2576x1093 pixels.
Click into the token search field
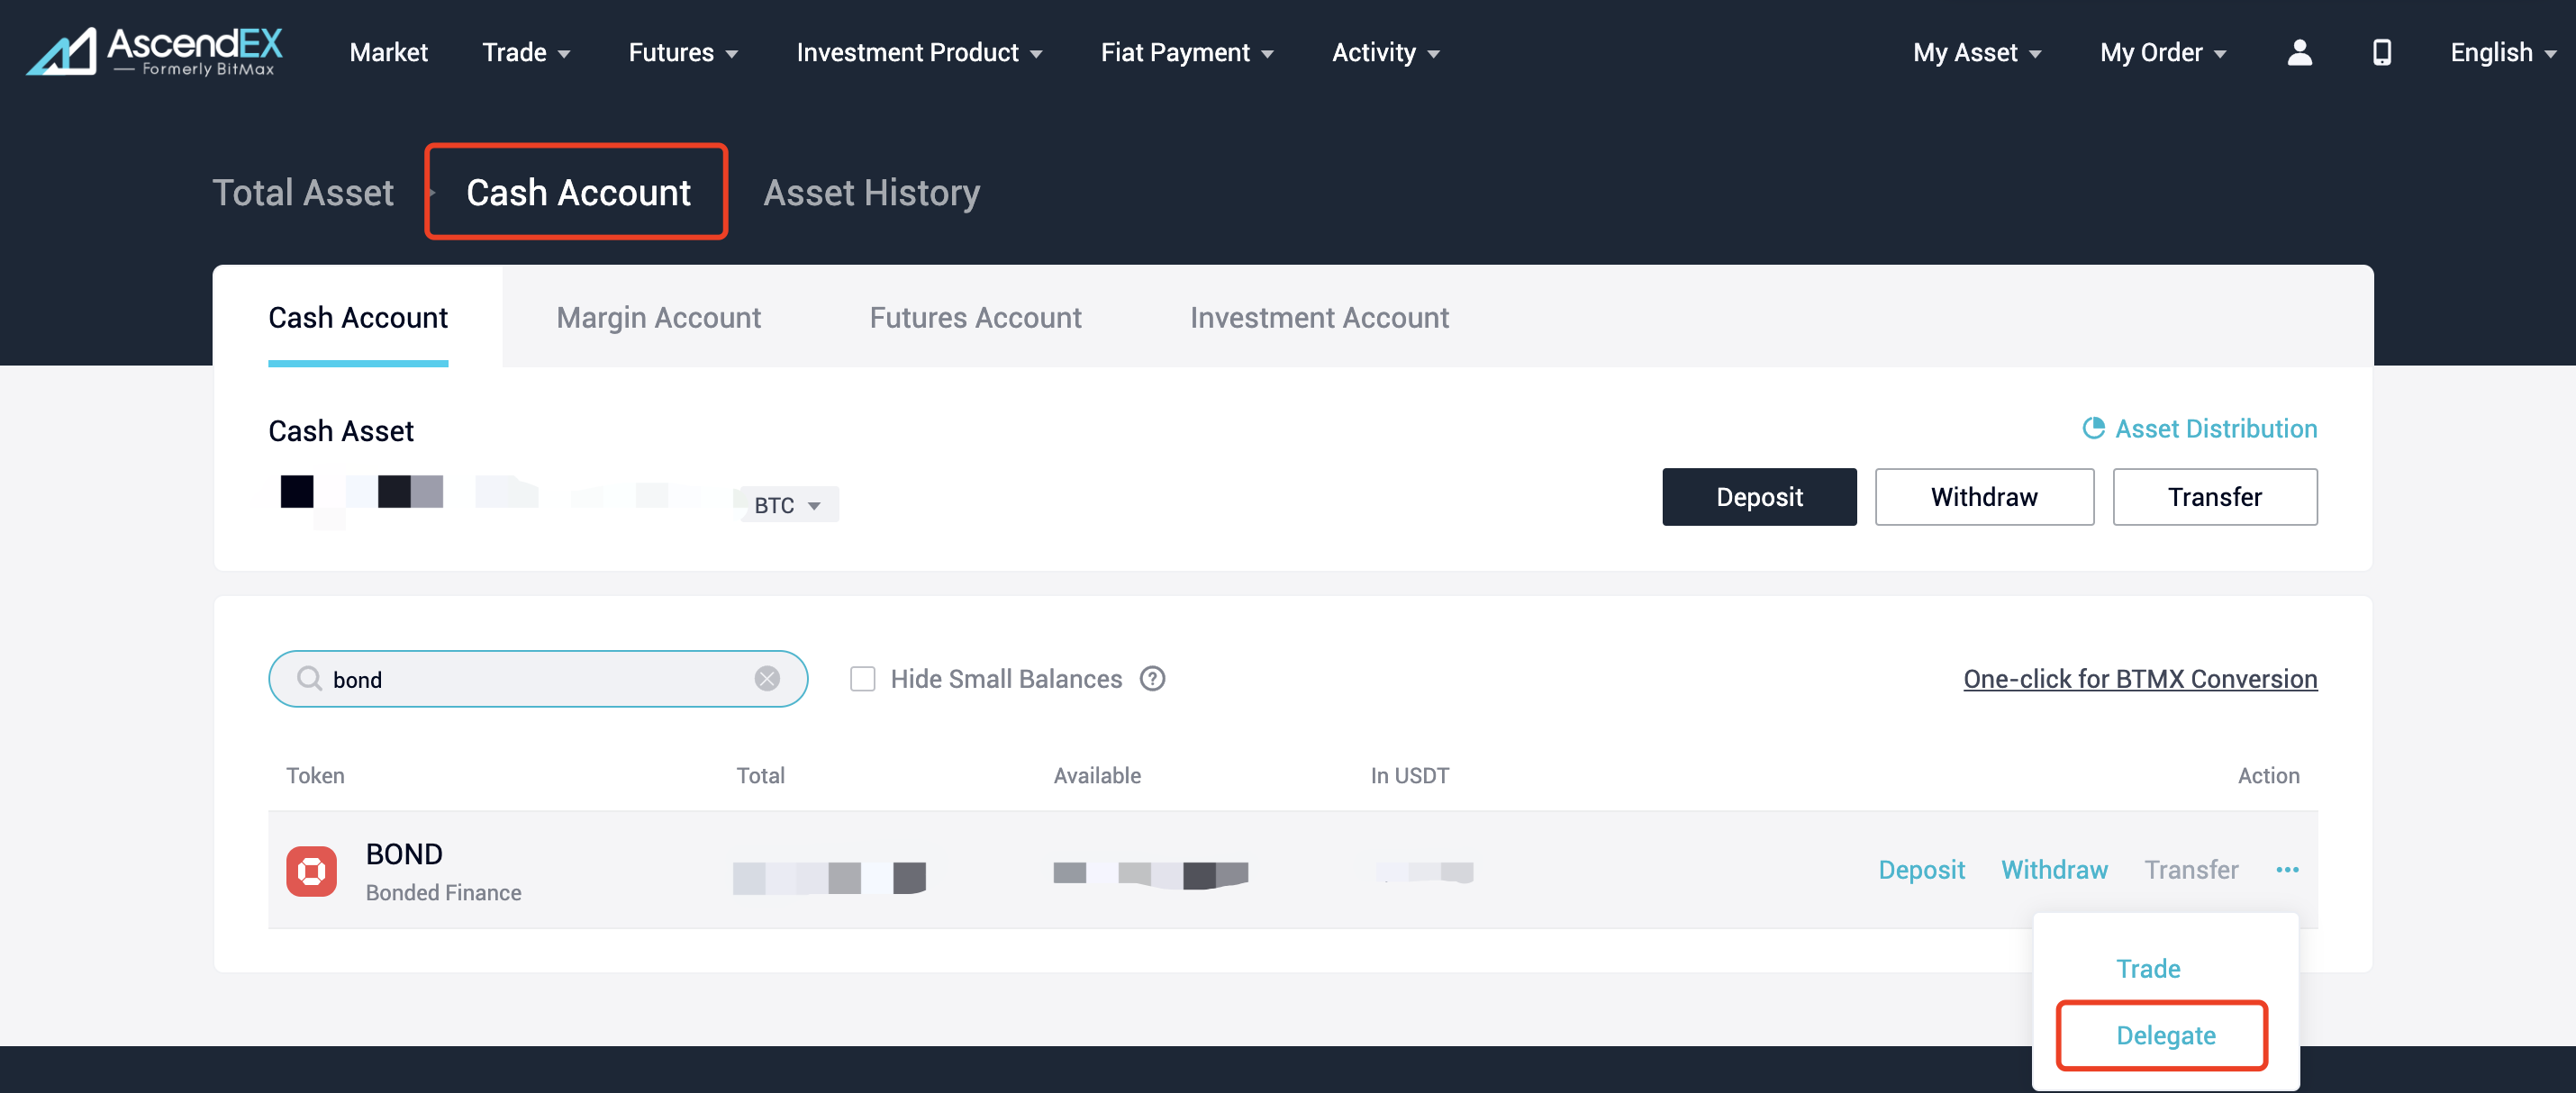pyautogui.click(x=540, y=679)
